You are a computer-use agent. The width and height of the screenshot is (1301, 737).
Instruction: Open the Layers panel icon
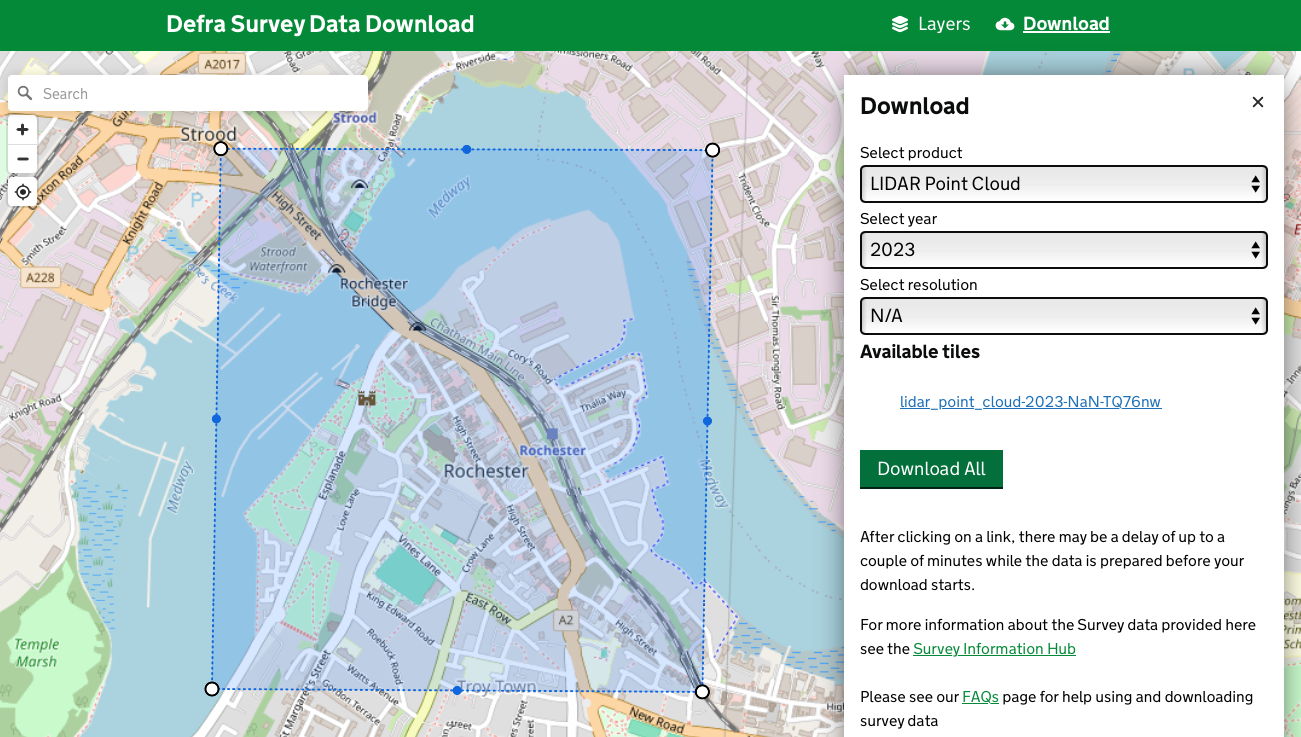pyautogui.click(x=900, y=24)
